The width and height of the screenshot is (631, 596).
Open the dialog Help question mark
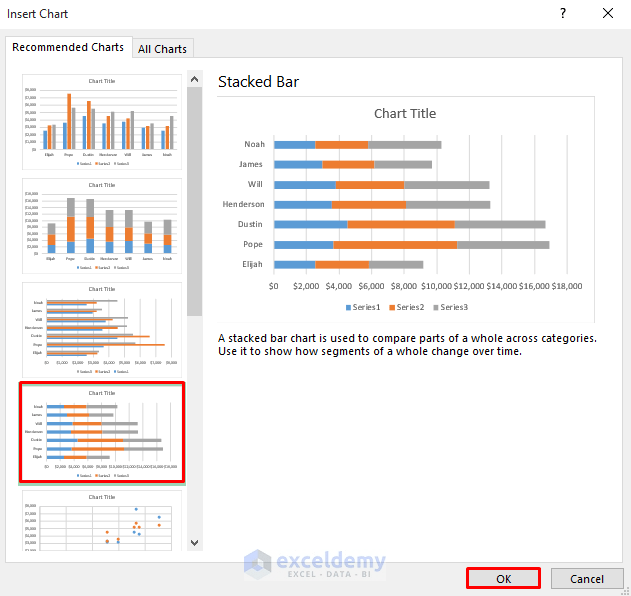pyautogui.click(x=563, y=13)
